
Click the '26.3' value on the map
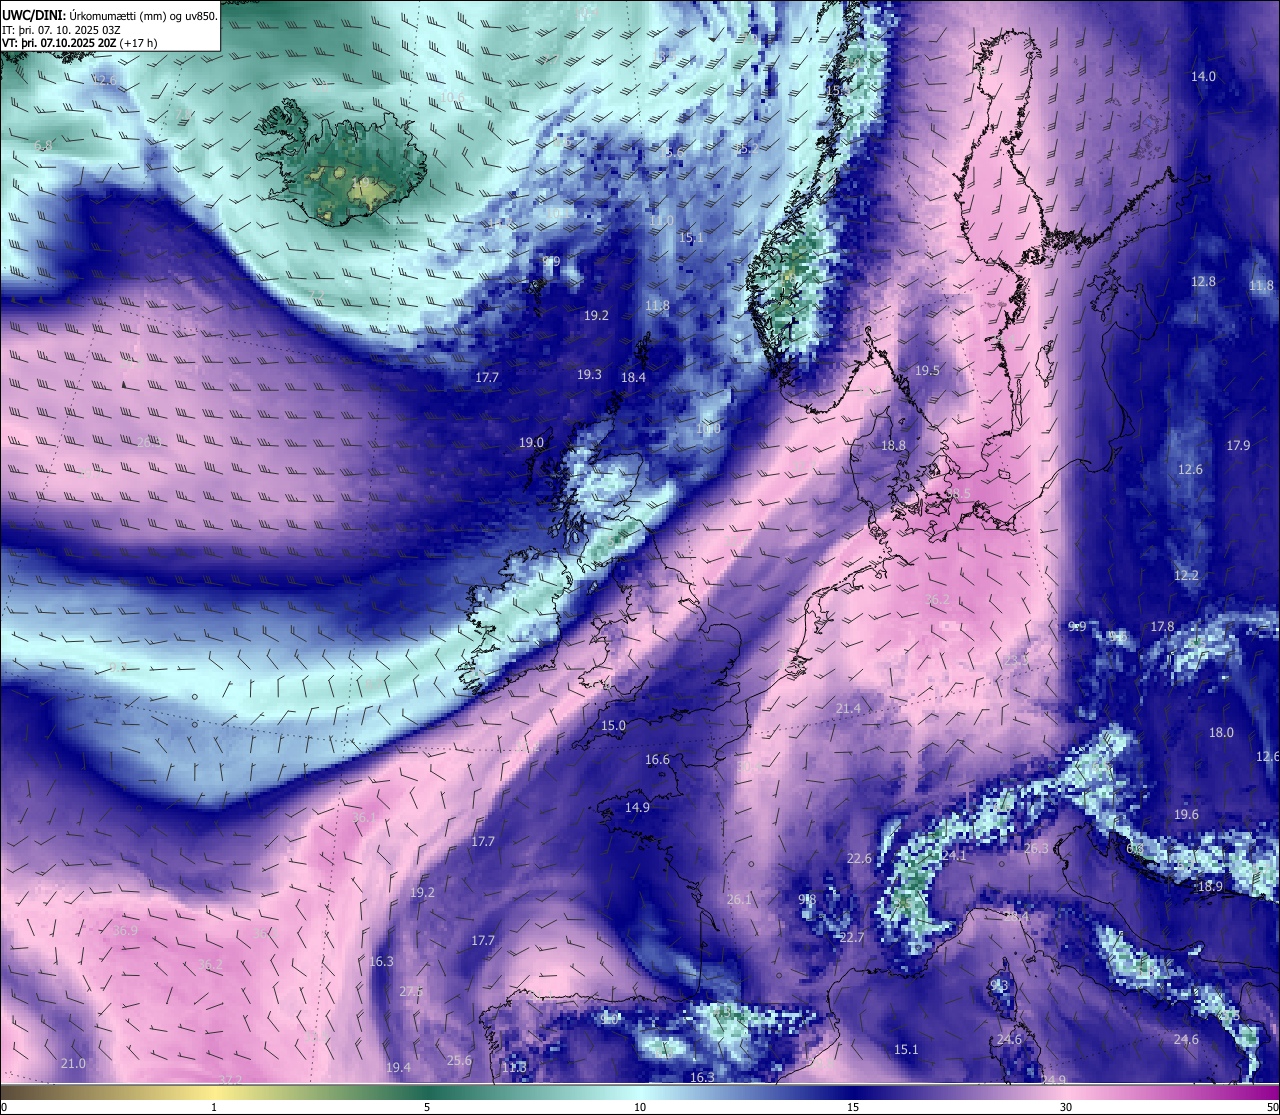coord(1036,849)
